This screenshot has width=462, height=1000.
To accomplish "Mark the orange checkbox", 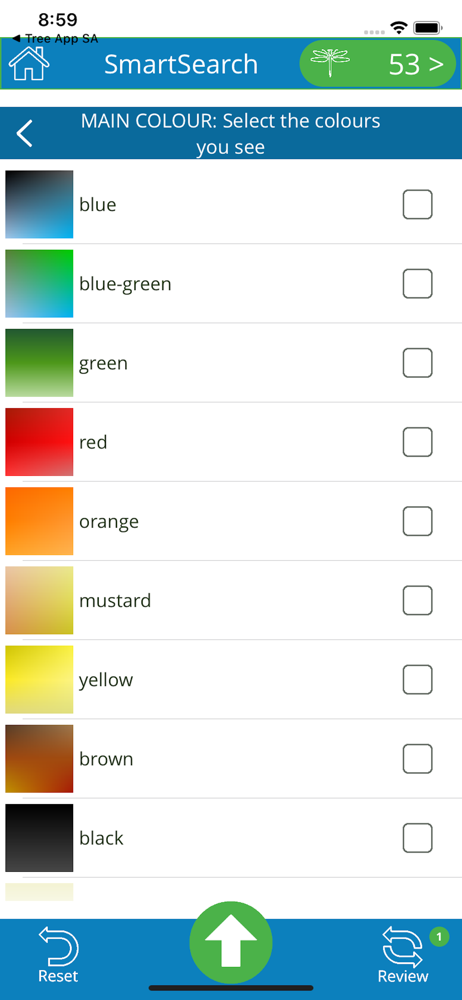I will [417, 521].
